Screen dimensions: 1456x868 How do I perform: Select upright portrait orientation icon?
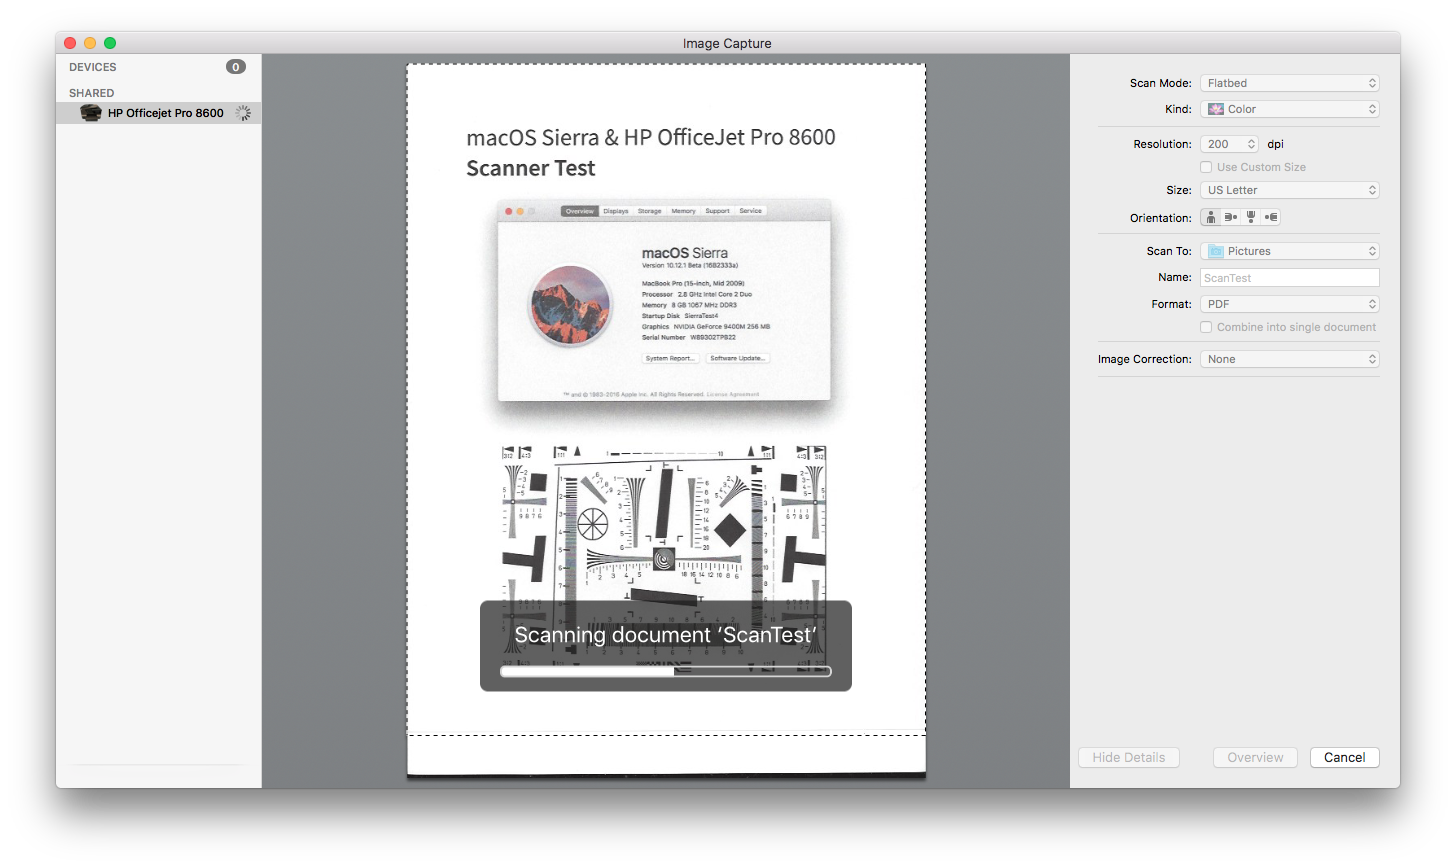coord(1211,217)
